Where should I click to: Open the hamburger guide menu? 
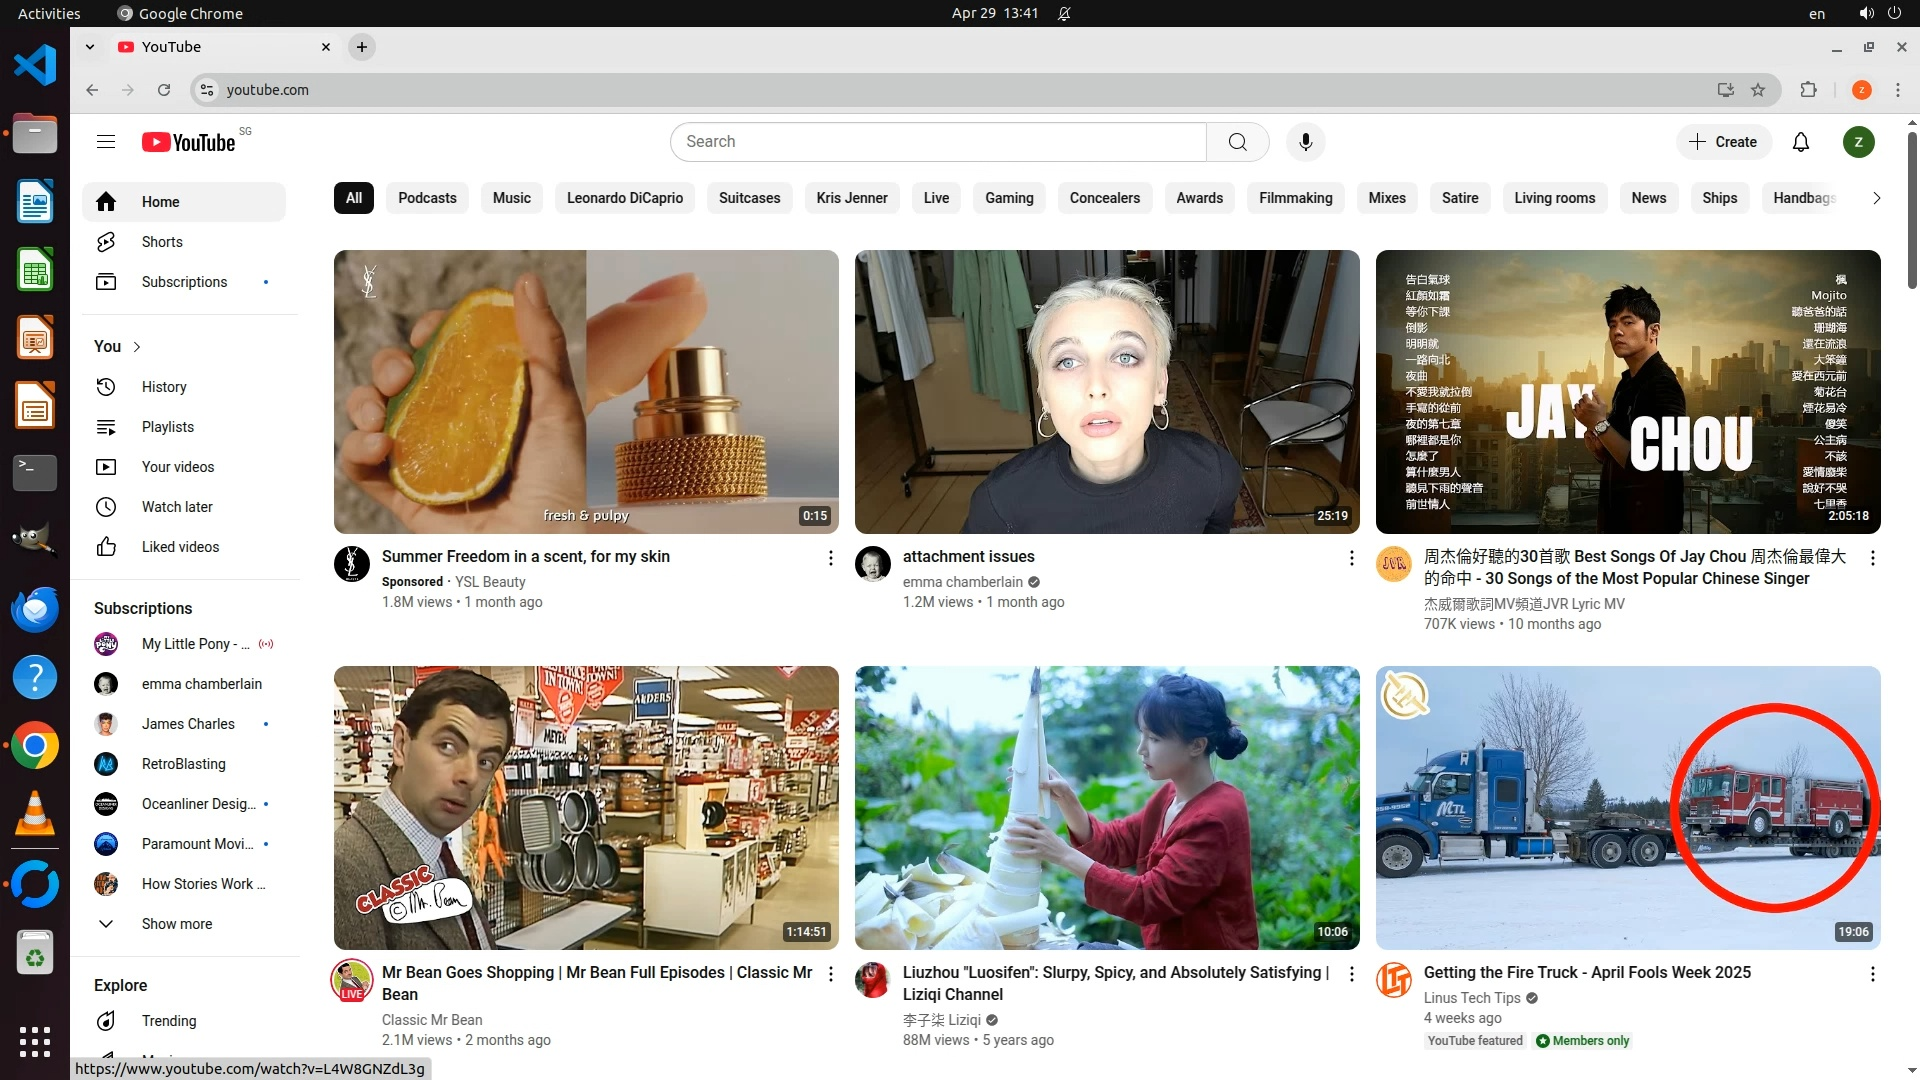point(106,142)
